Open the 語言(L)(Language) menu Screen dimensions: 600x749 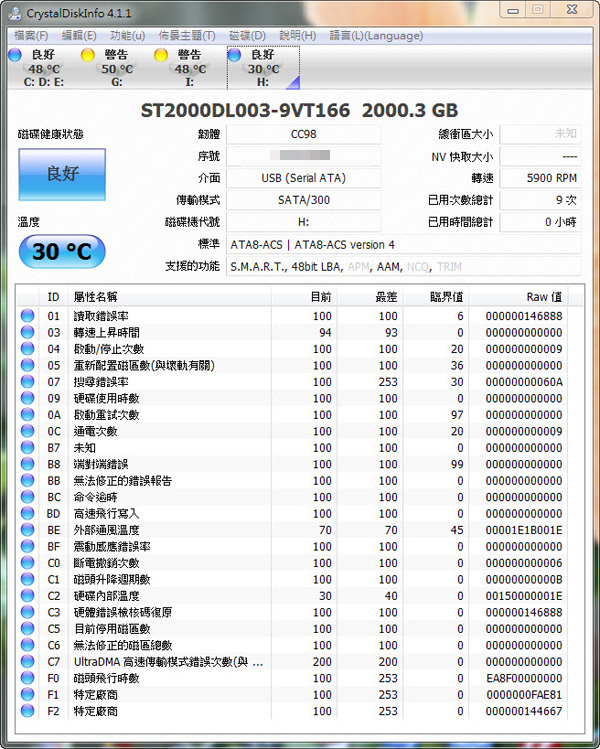tap(376, 35)
